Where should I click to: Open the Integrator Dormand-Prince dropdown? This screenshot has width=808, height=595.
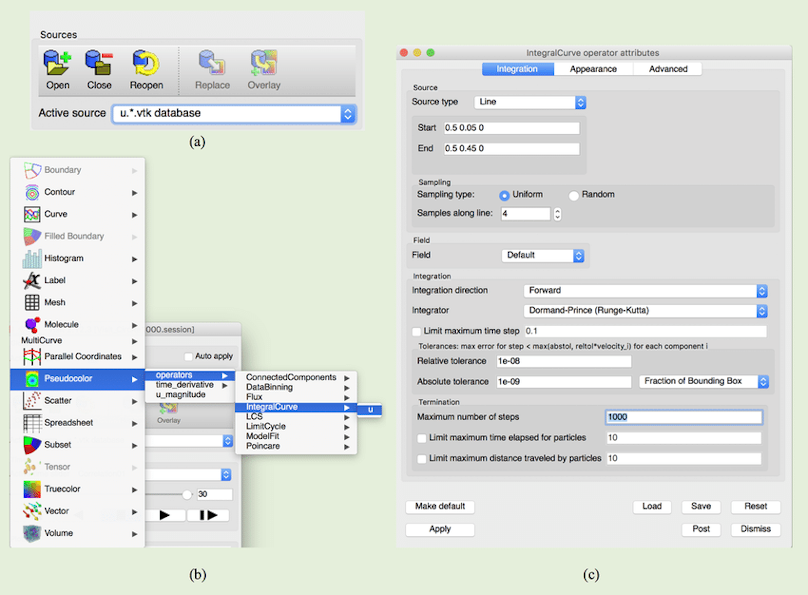[x=646, y=311]
